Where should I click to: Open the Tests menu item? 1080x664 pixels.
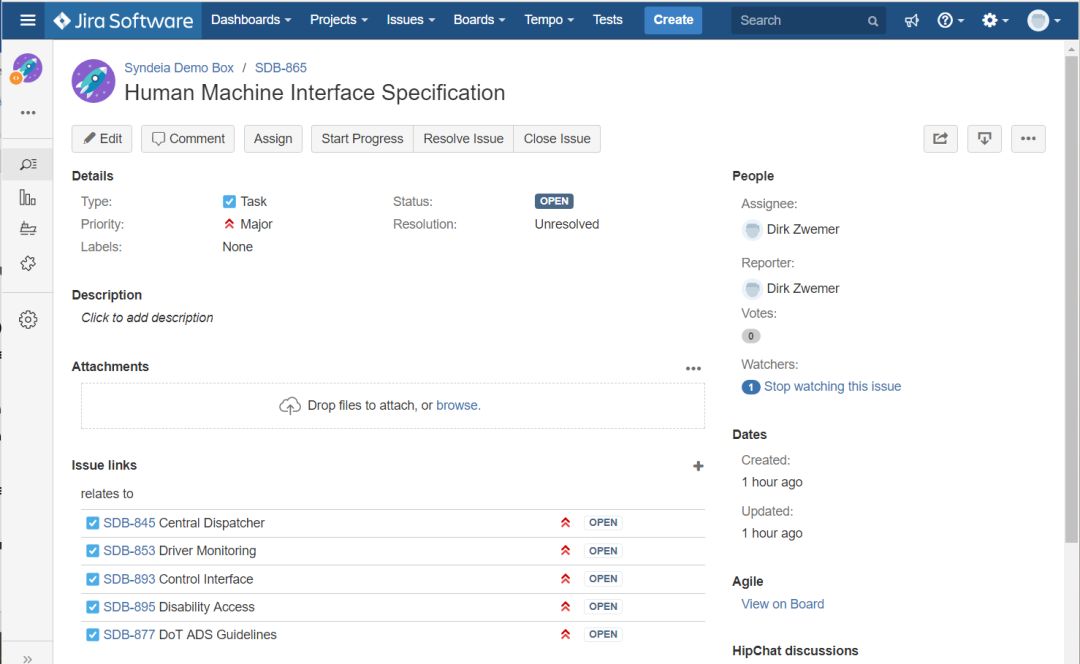607,20
